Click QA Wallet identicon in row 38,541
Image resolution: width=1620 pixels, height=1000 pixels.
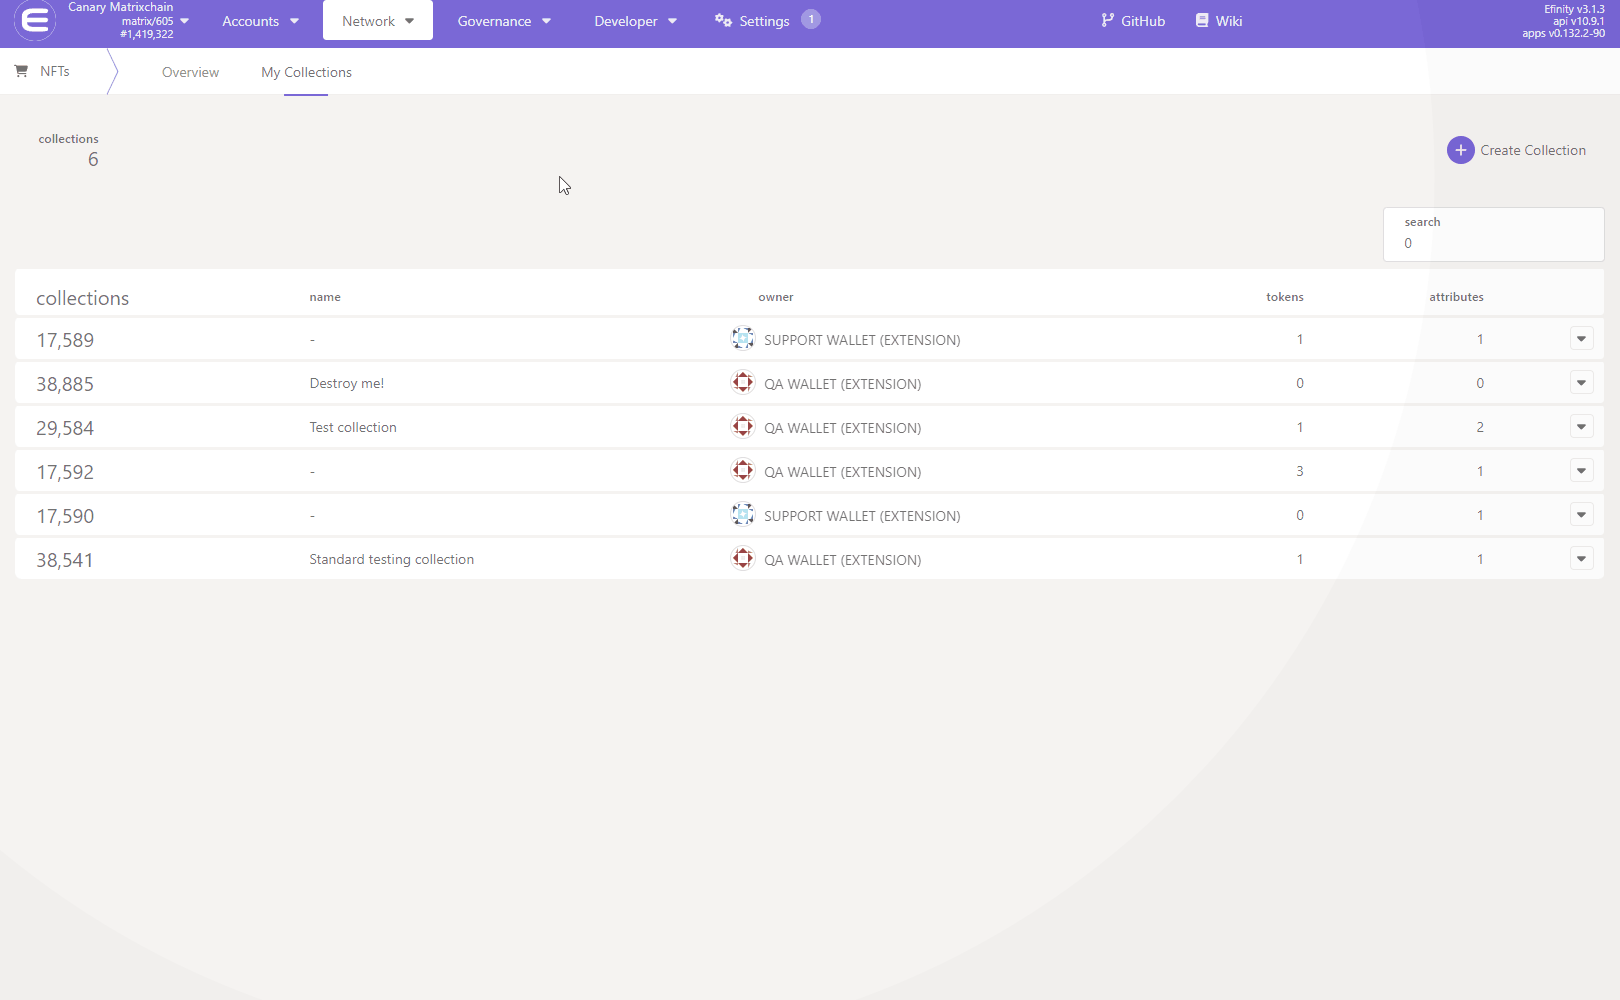(742, 558)
